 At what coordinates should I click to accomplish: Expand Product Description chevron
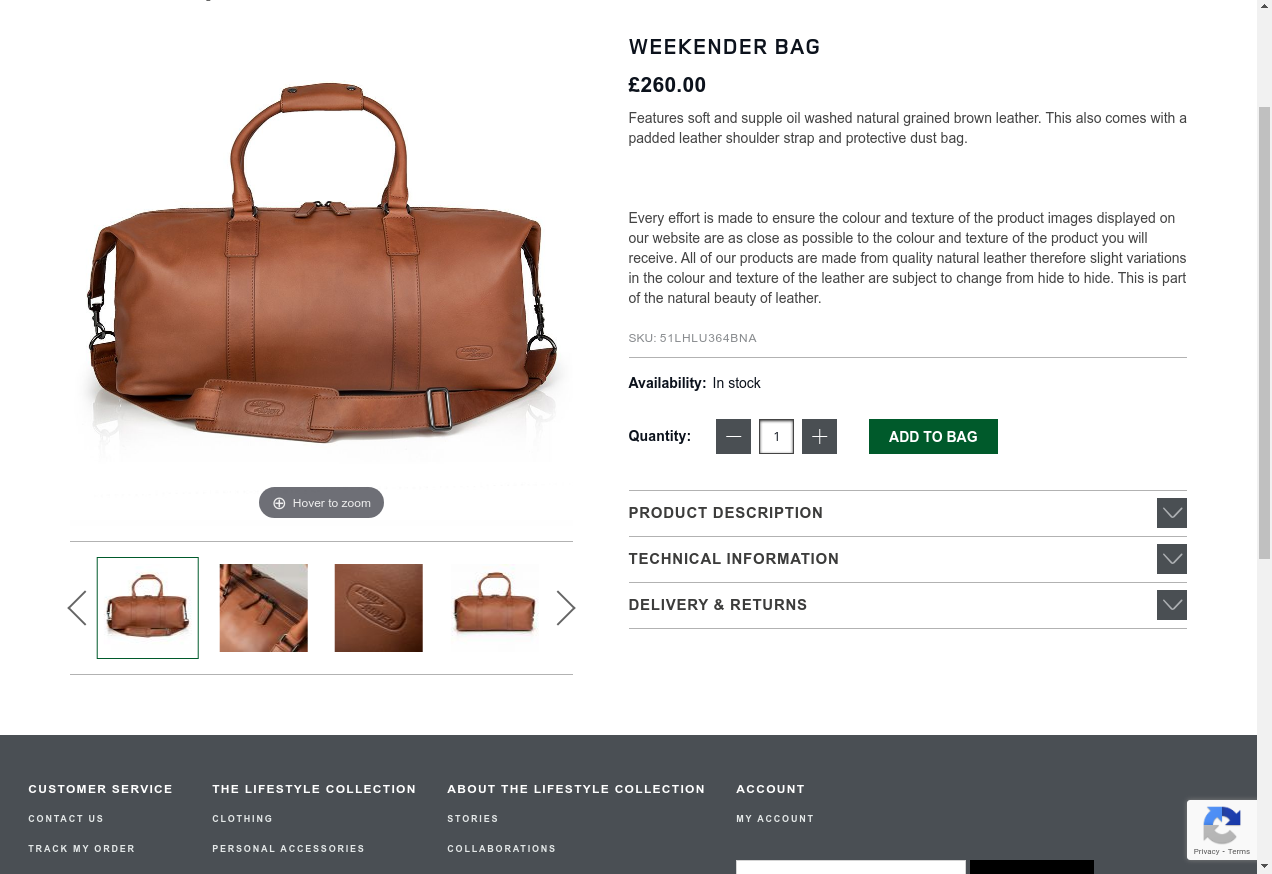(1172, 513)
